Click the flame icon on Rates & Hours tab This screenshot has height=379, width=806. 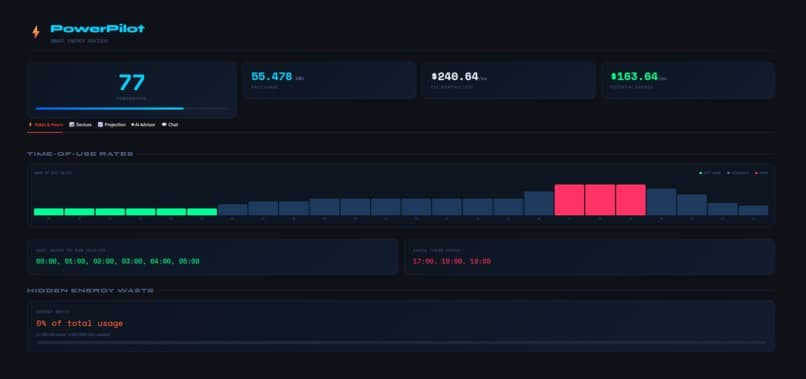(x=30, y=124)
